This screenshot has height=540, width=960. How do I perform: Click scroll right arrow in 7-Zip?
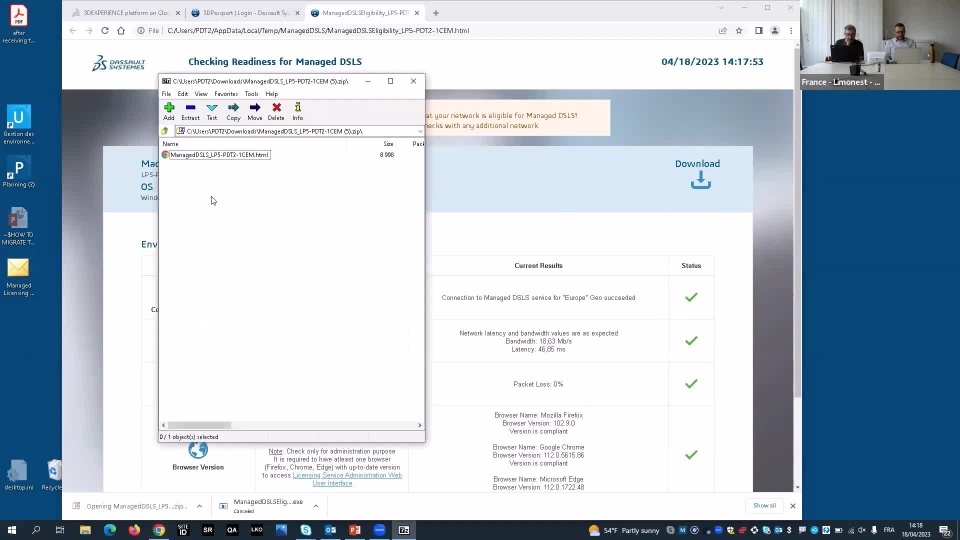[420, 425]
